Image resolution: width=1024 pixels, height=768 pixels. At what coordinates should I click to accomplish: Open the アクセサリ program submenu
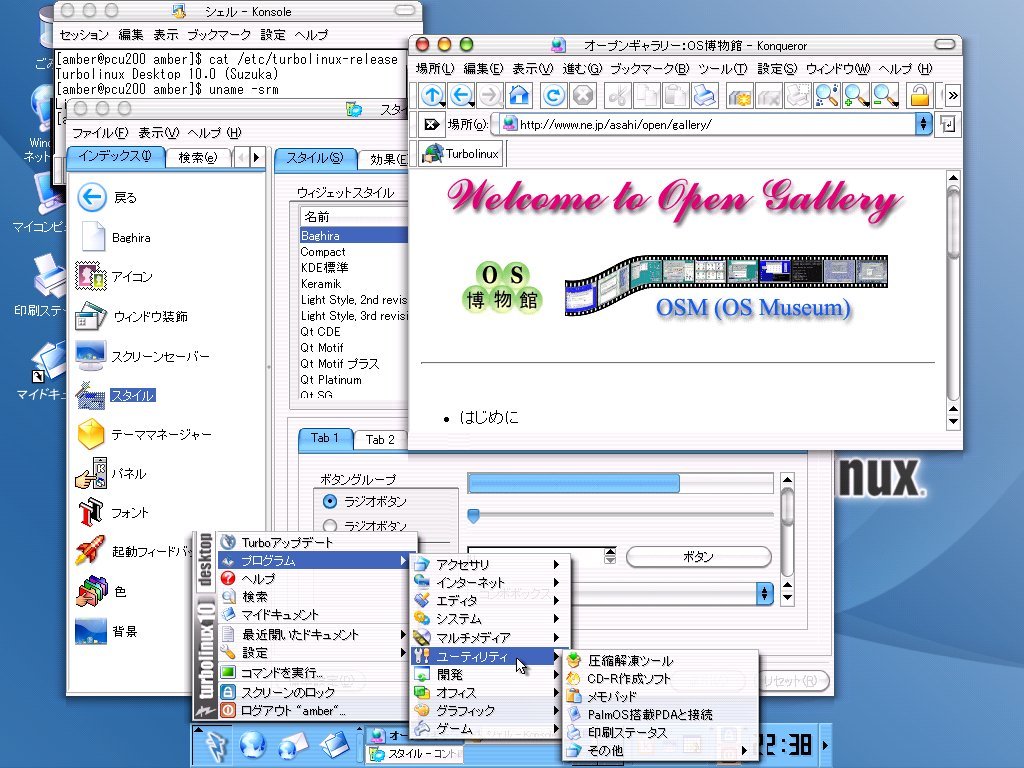[x=488, y=564]
